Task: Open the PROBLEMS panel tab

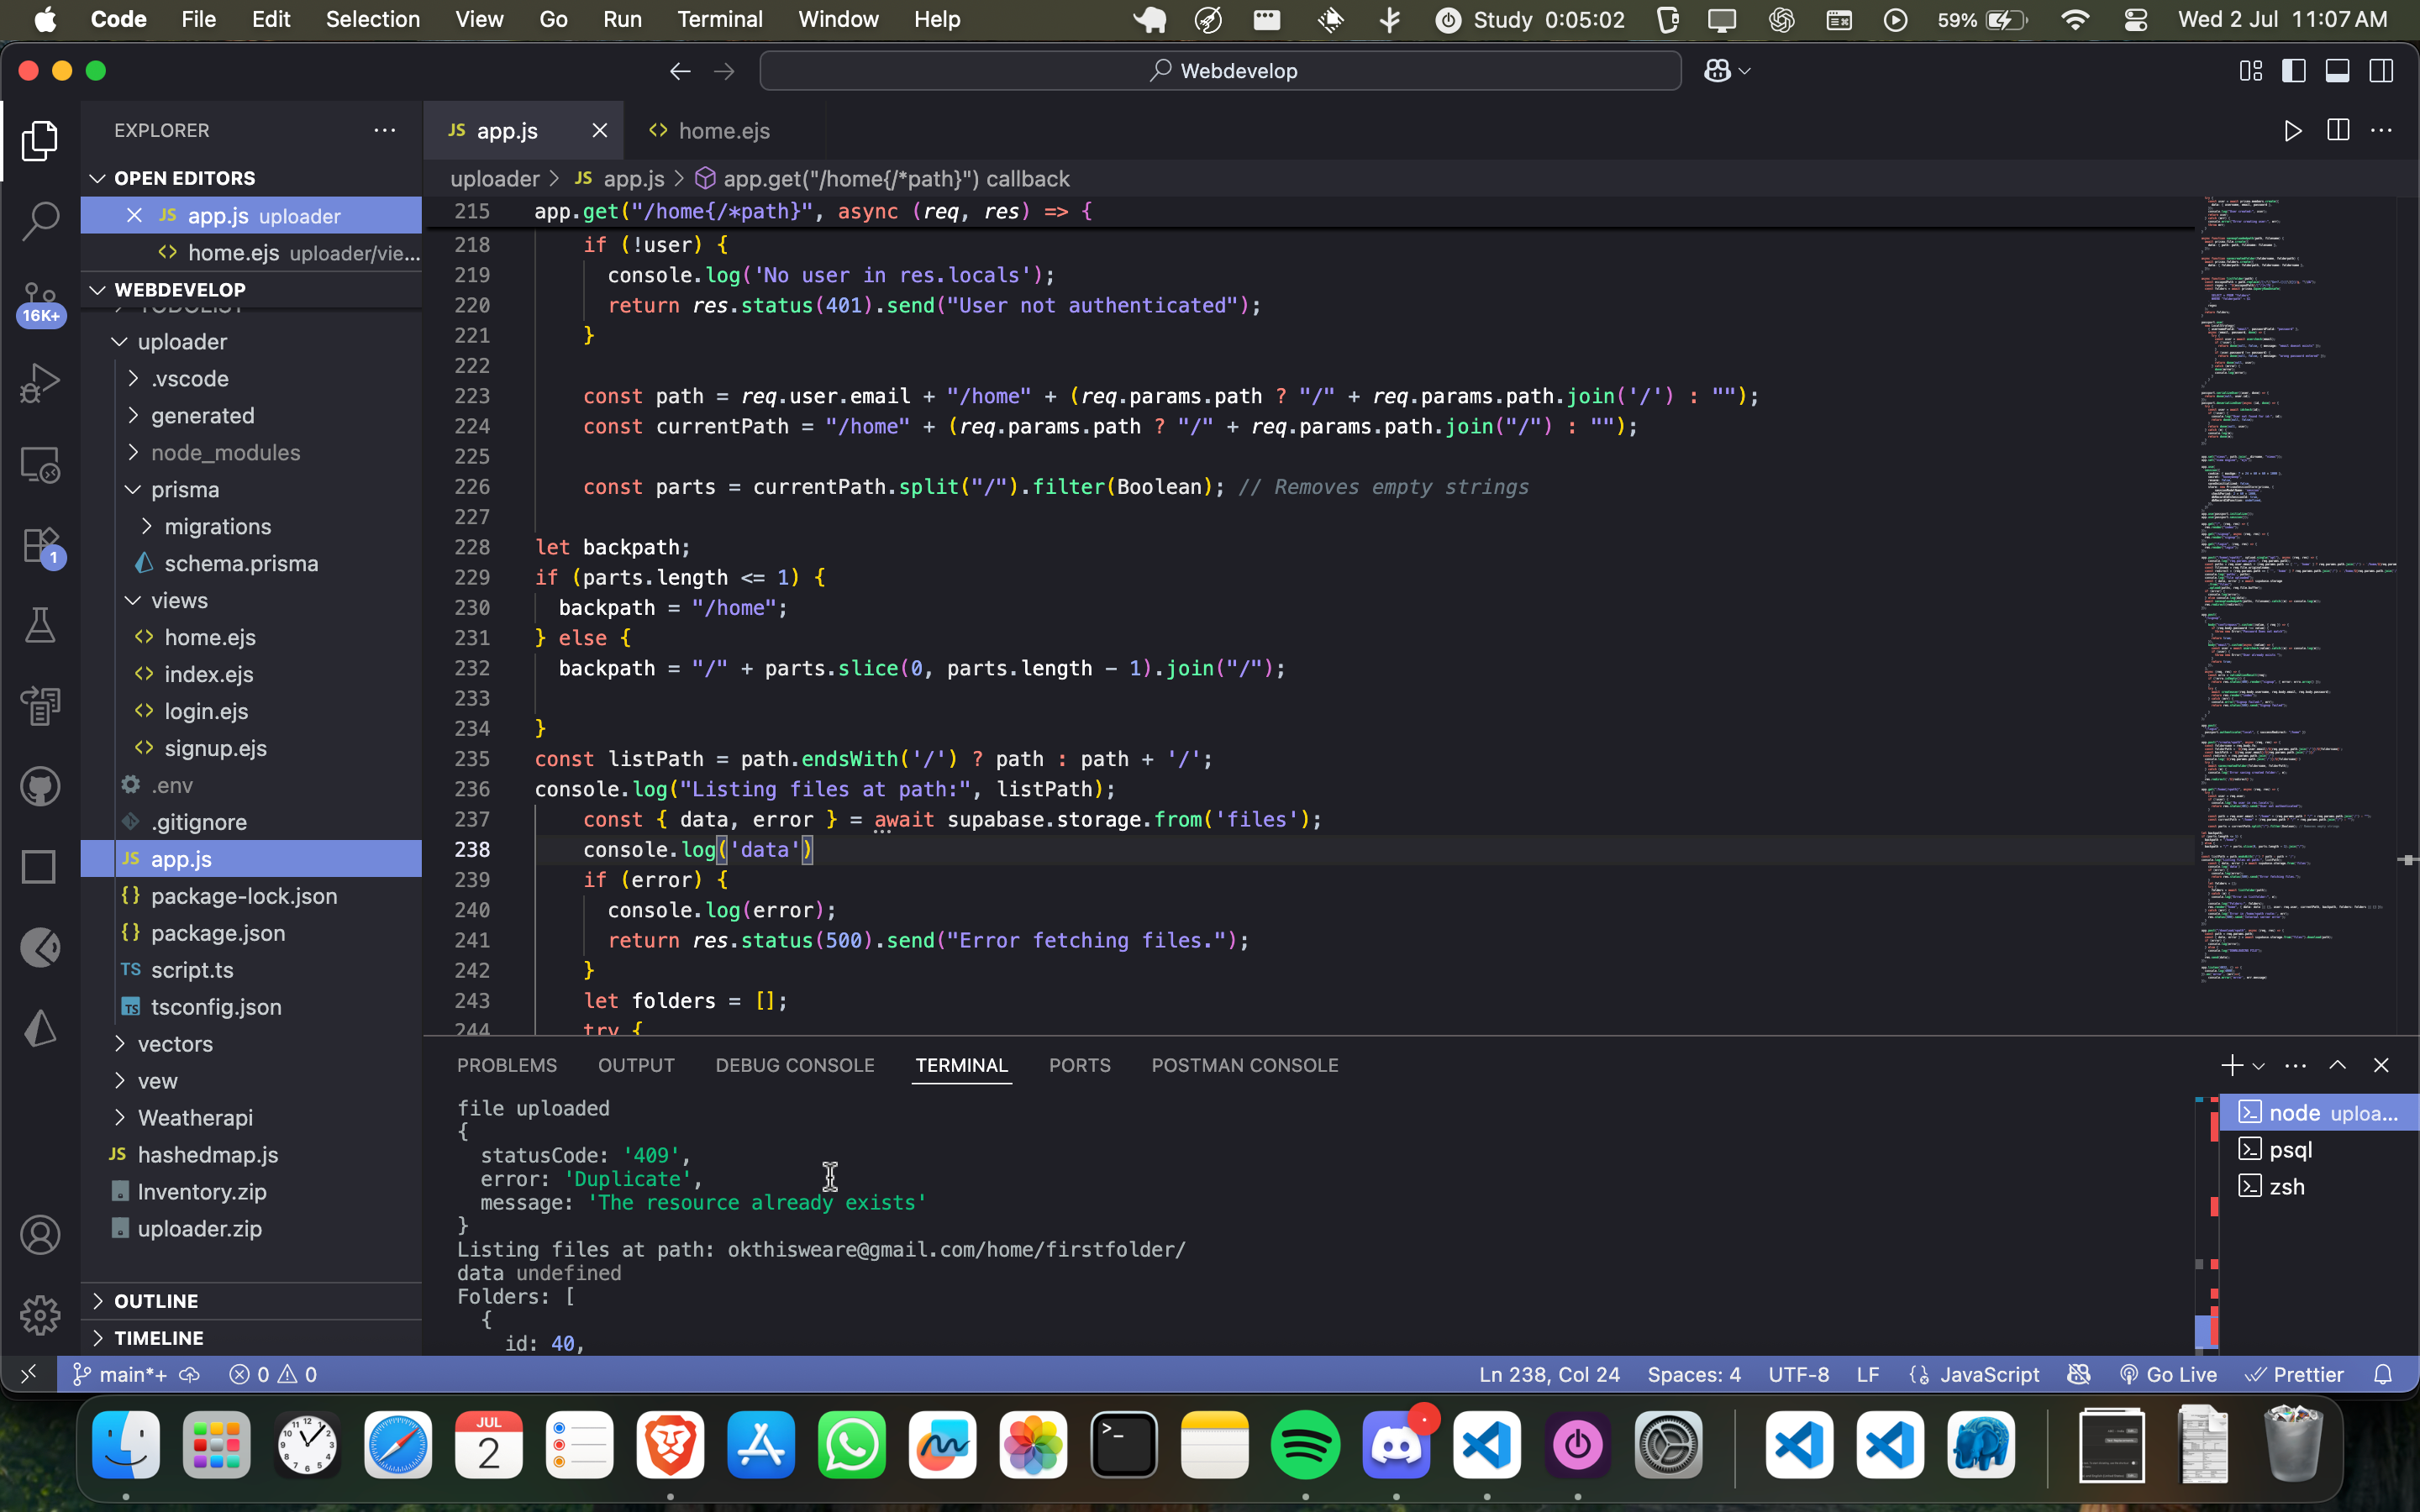Action: 507,1065
